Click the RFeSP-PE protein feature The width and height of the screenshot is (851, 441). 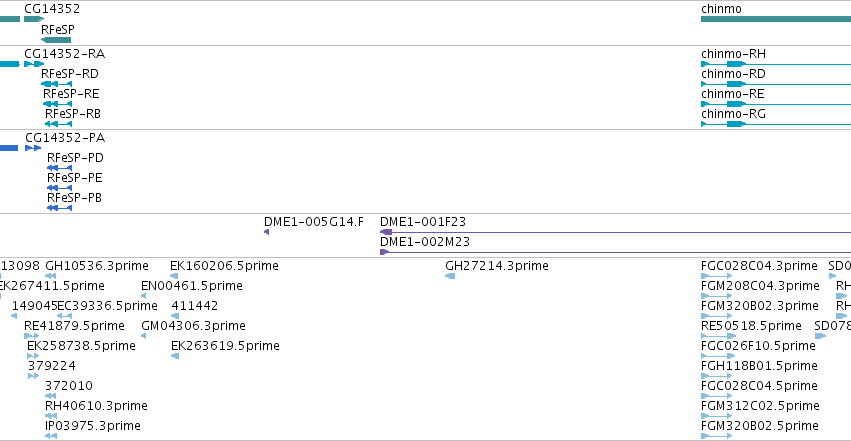click(x=60, y=188)
